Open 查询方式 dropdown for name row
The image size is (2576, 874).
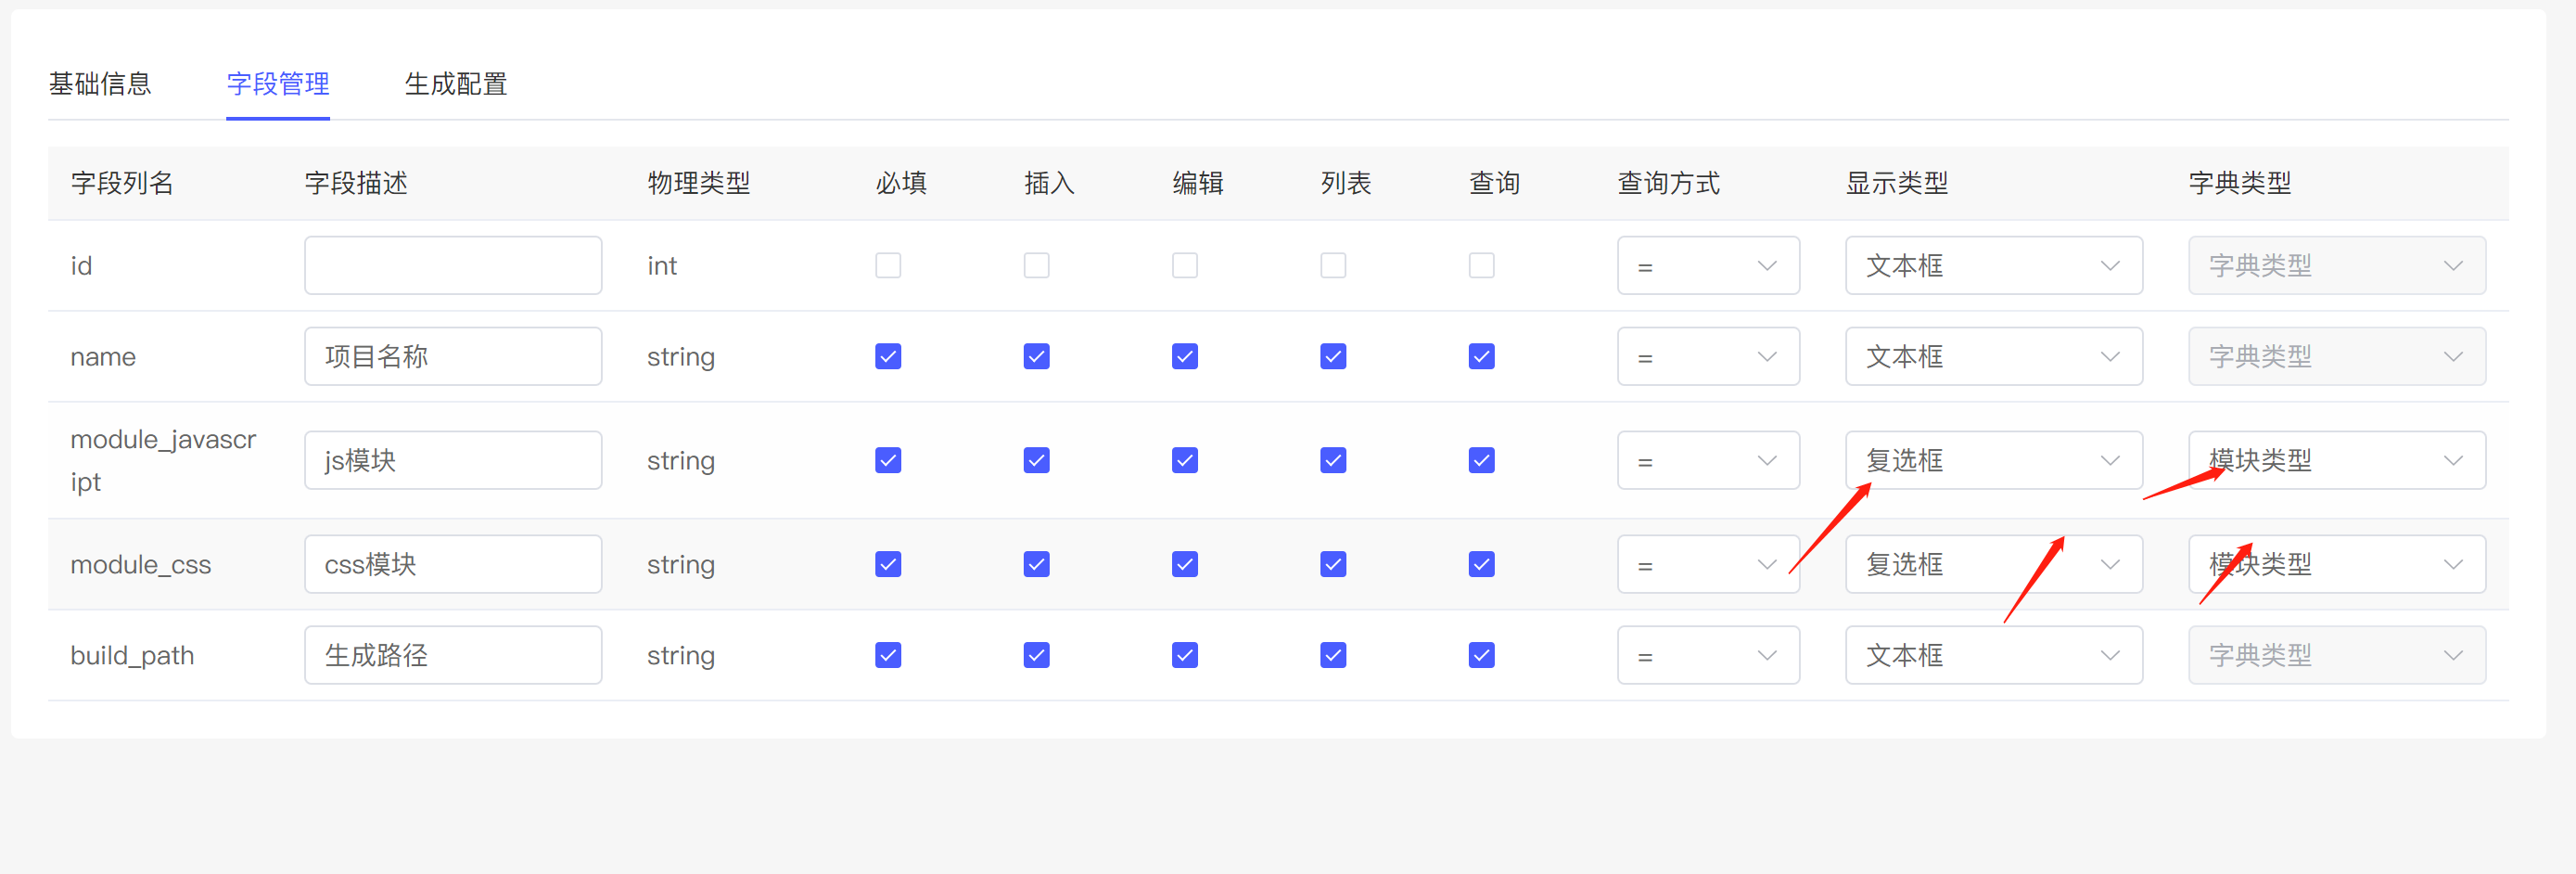tap(1708, 356)
